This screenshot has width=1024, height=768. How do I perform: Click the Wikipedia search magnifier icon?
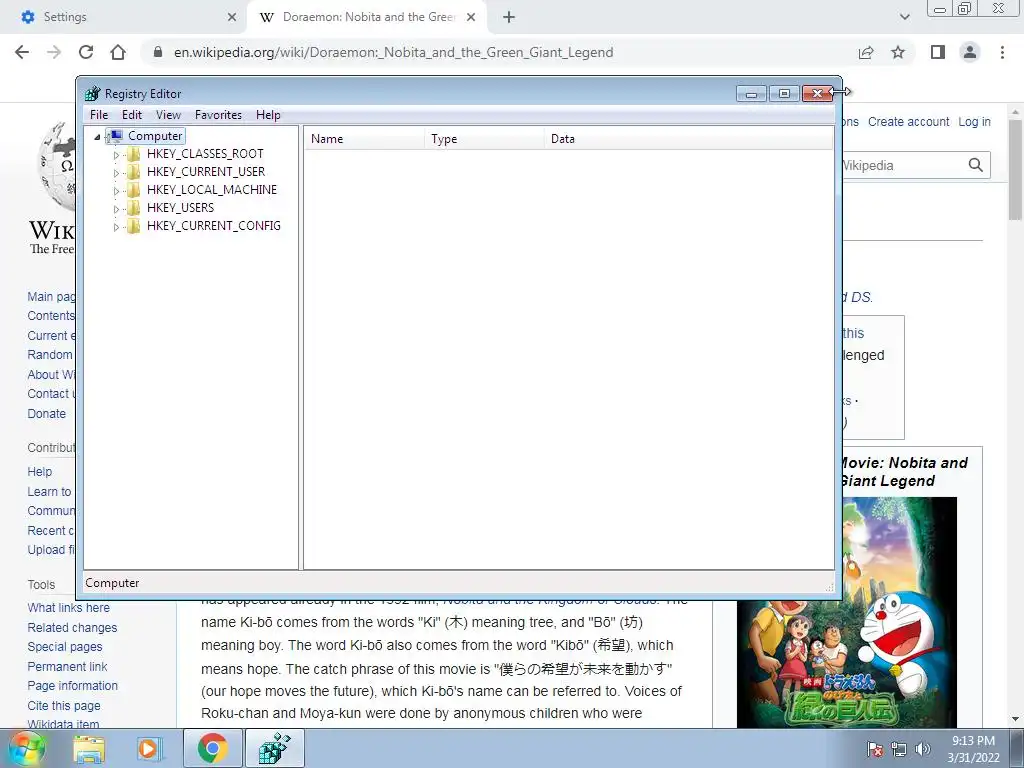tap(976, 165)
